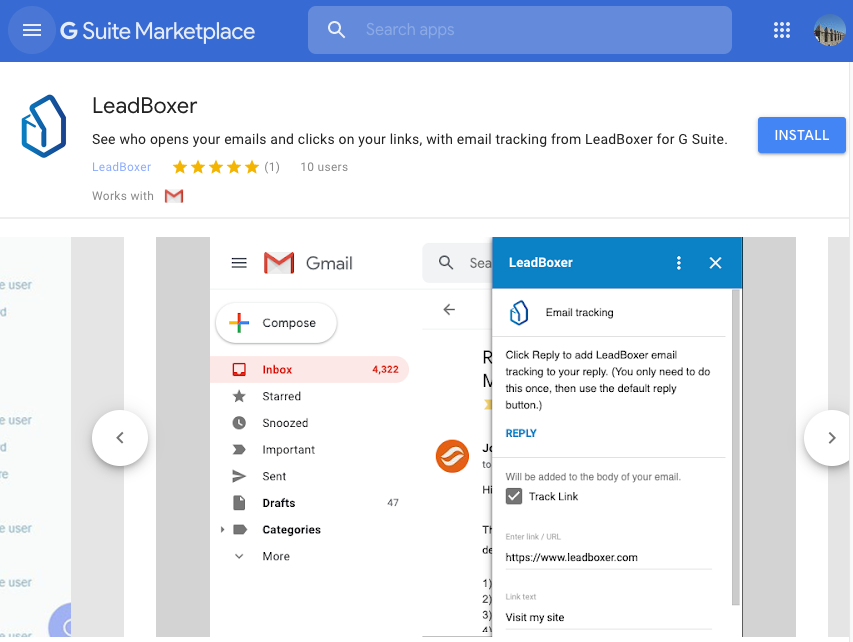The height and width of the screenshot is (642, 853).
Task: Open the LeadBoxer developer link
Action: (121, 167)
